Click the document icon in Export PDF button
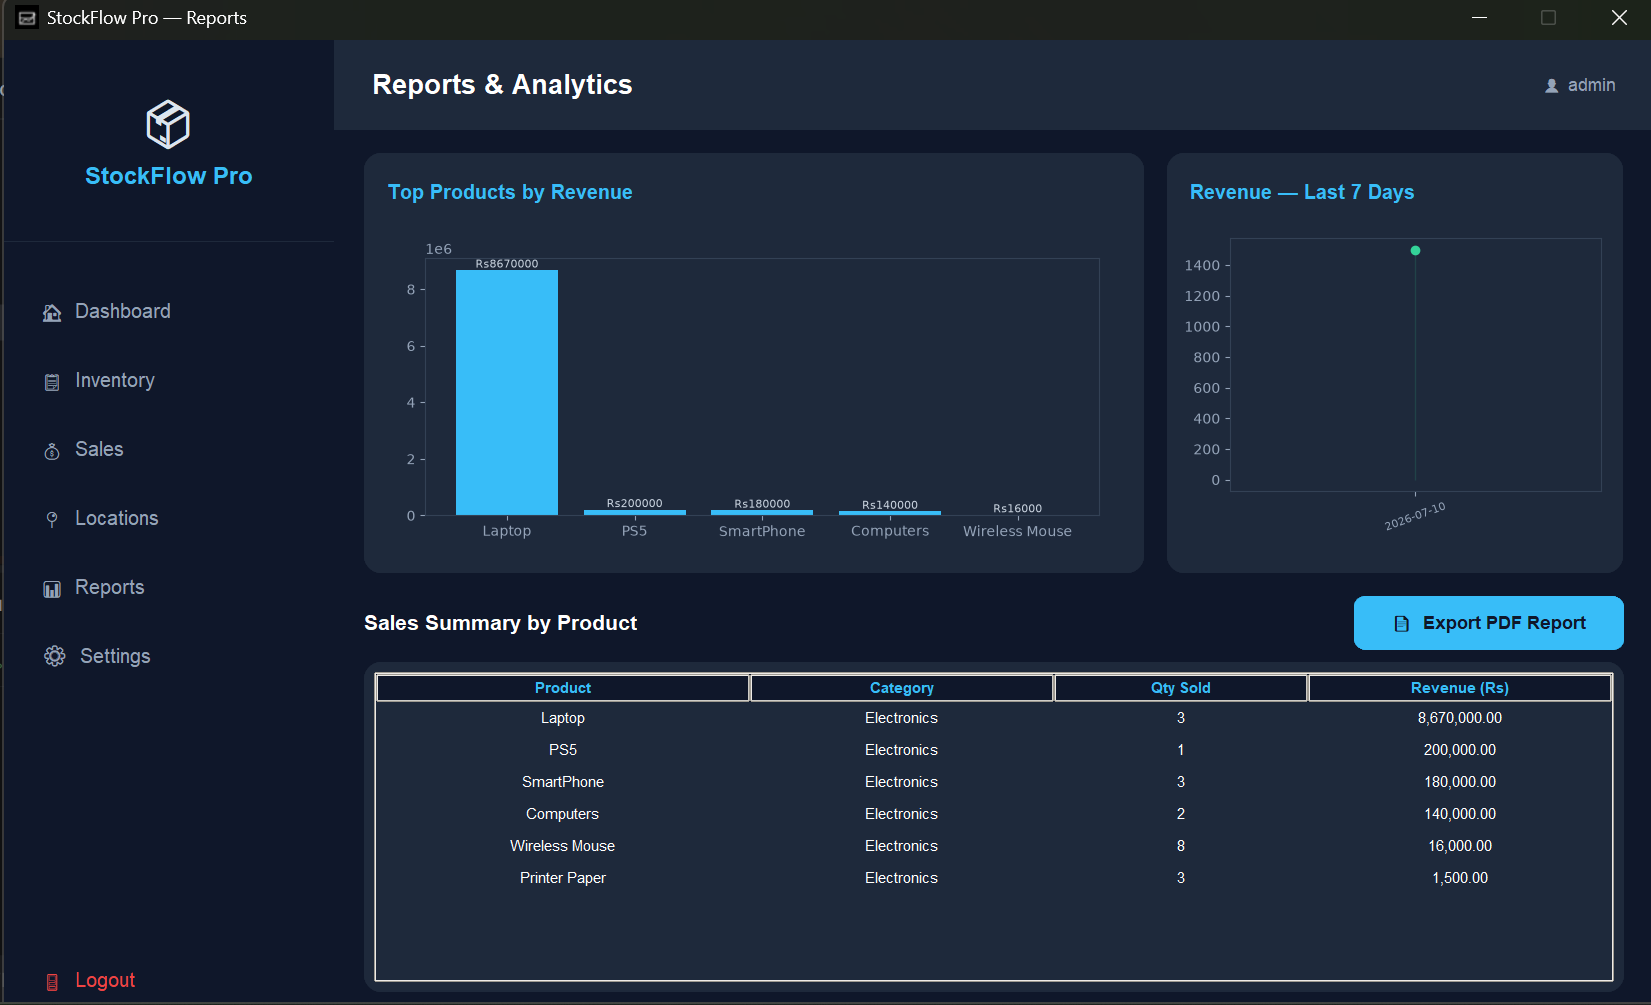Image resolution: width=1651 pixels, height=1005 pixels. pyautogui.click(x=1402, y=624)
